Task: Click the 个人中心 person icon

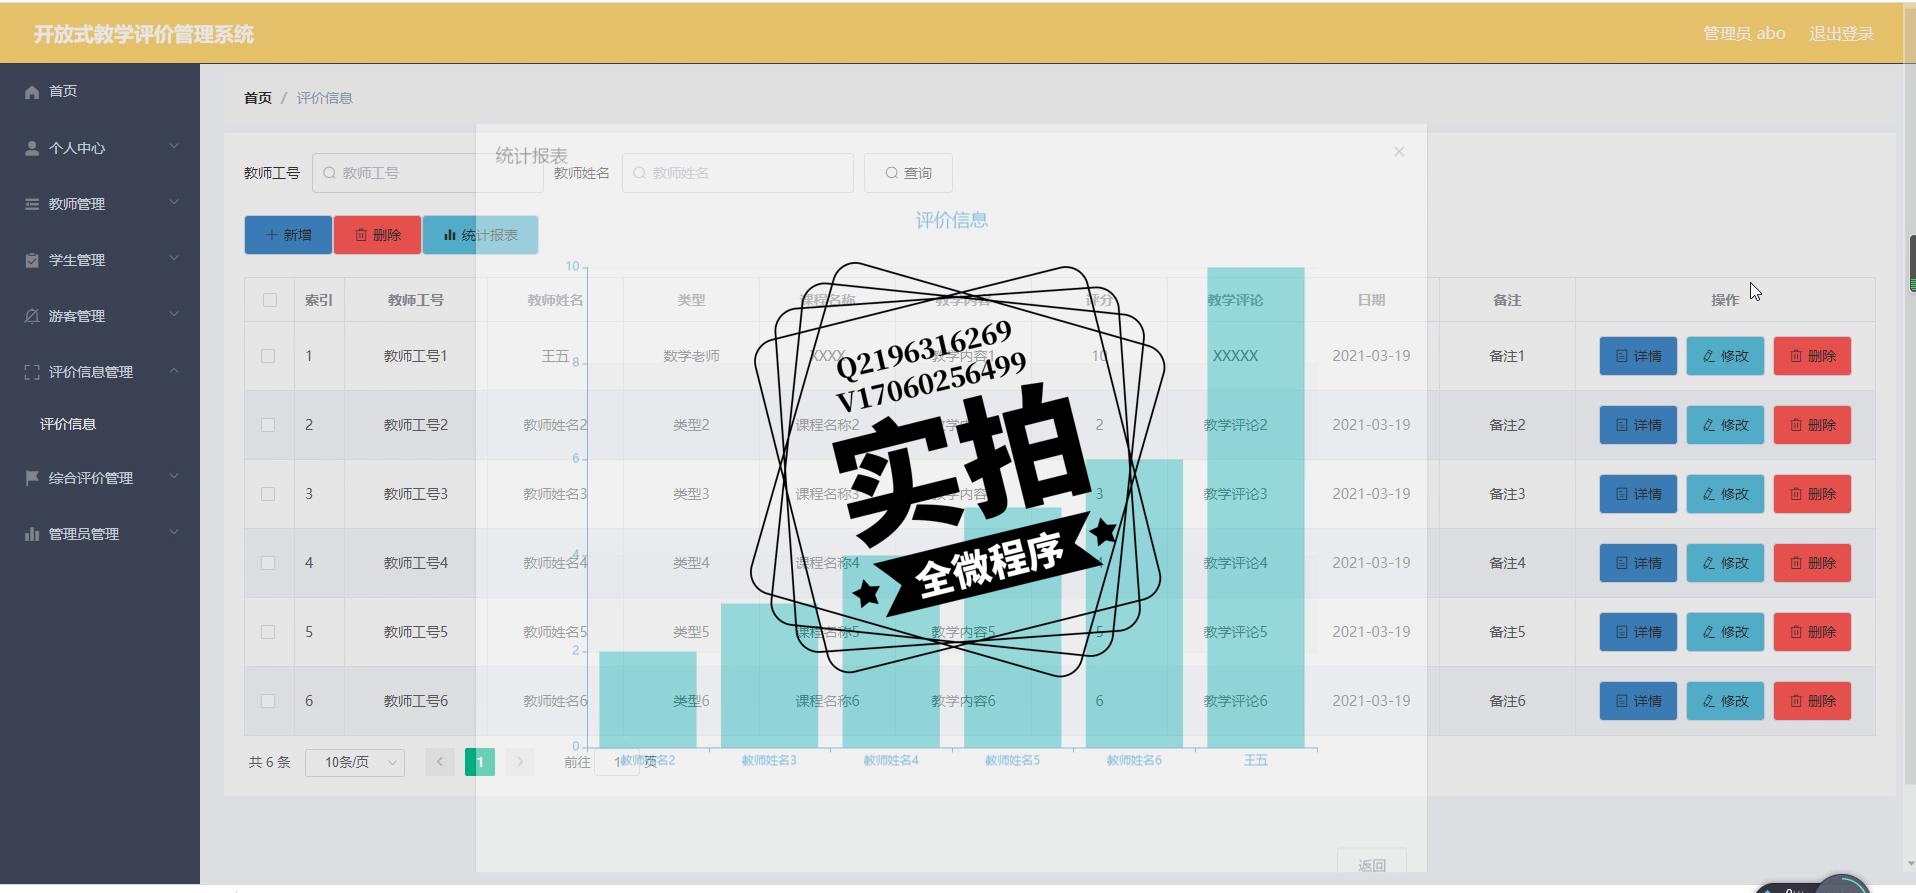Action: click(32, 148)
